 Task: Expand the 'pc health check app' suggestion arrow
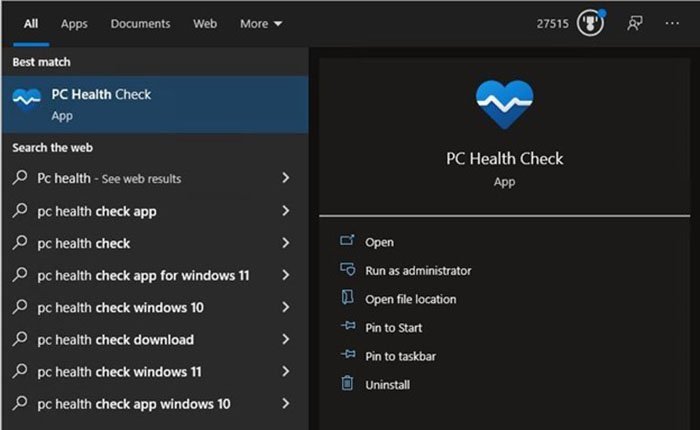point(286,211)
